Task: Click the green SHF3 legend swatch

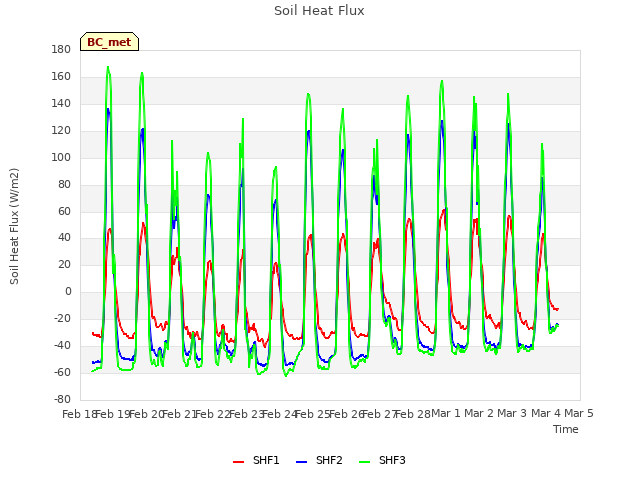Action: [364, 462]
